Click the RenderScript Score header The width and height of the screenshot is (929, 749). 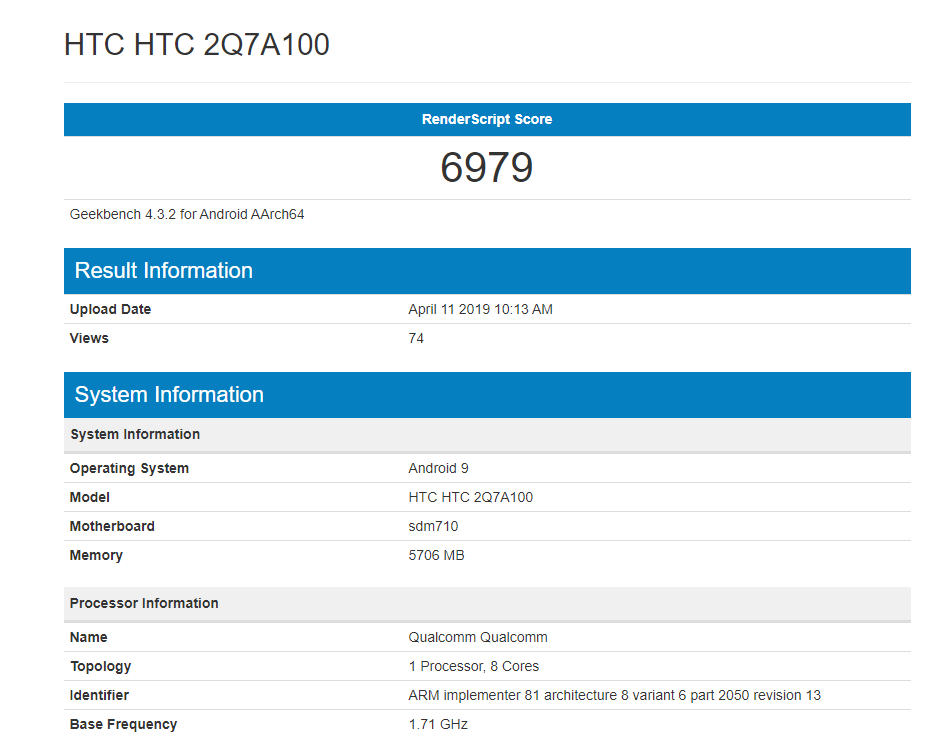[x=487, y=119]
